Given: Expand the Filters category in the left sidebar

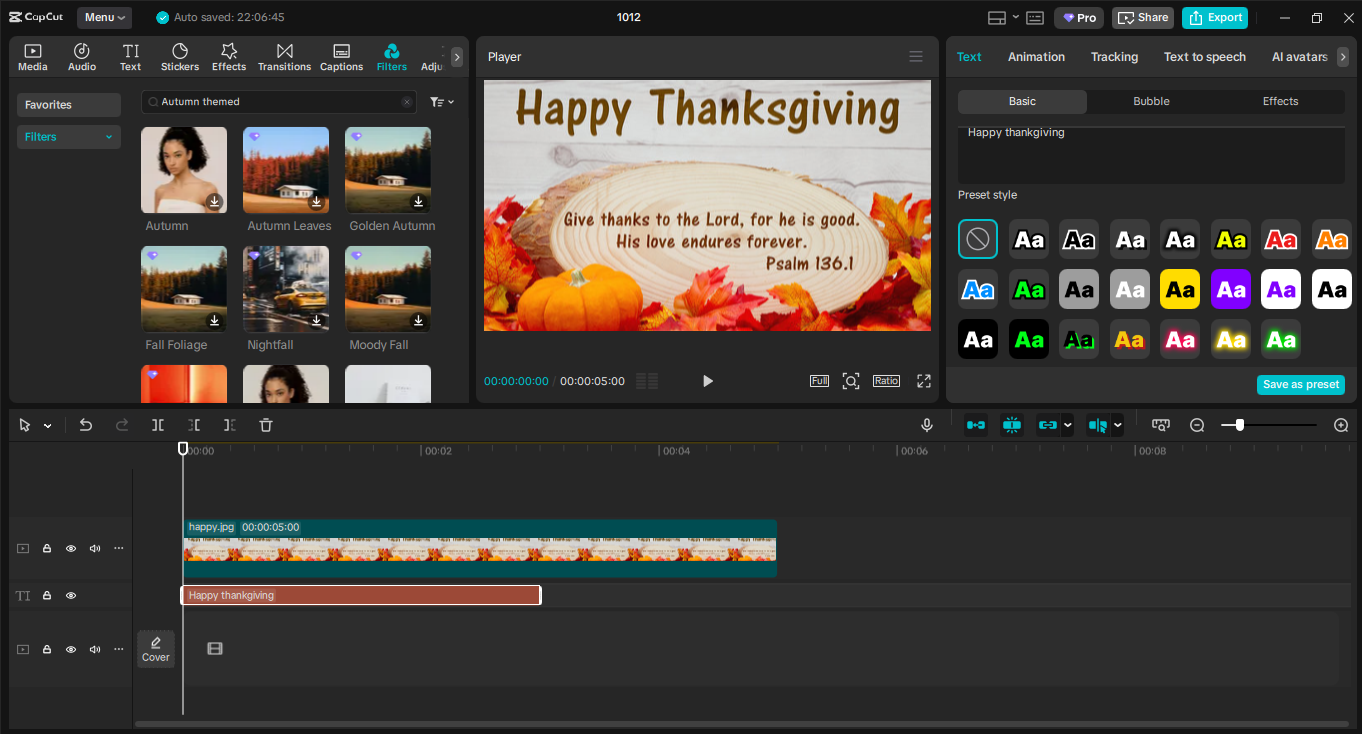Looking at the screenshot, I should tap(68, 136).
